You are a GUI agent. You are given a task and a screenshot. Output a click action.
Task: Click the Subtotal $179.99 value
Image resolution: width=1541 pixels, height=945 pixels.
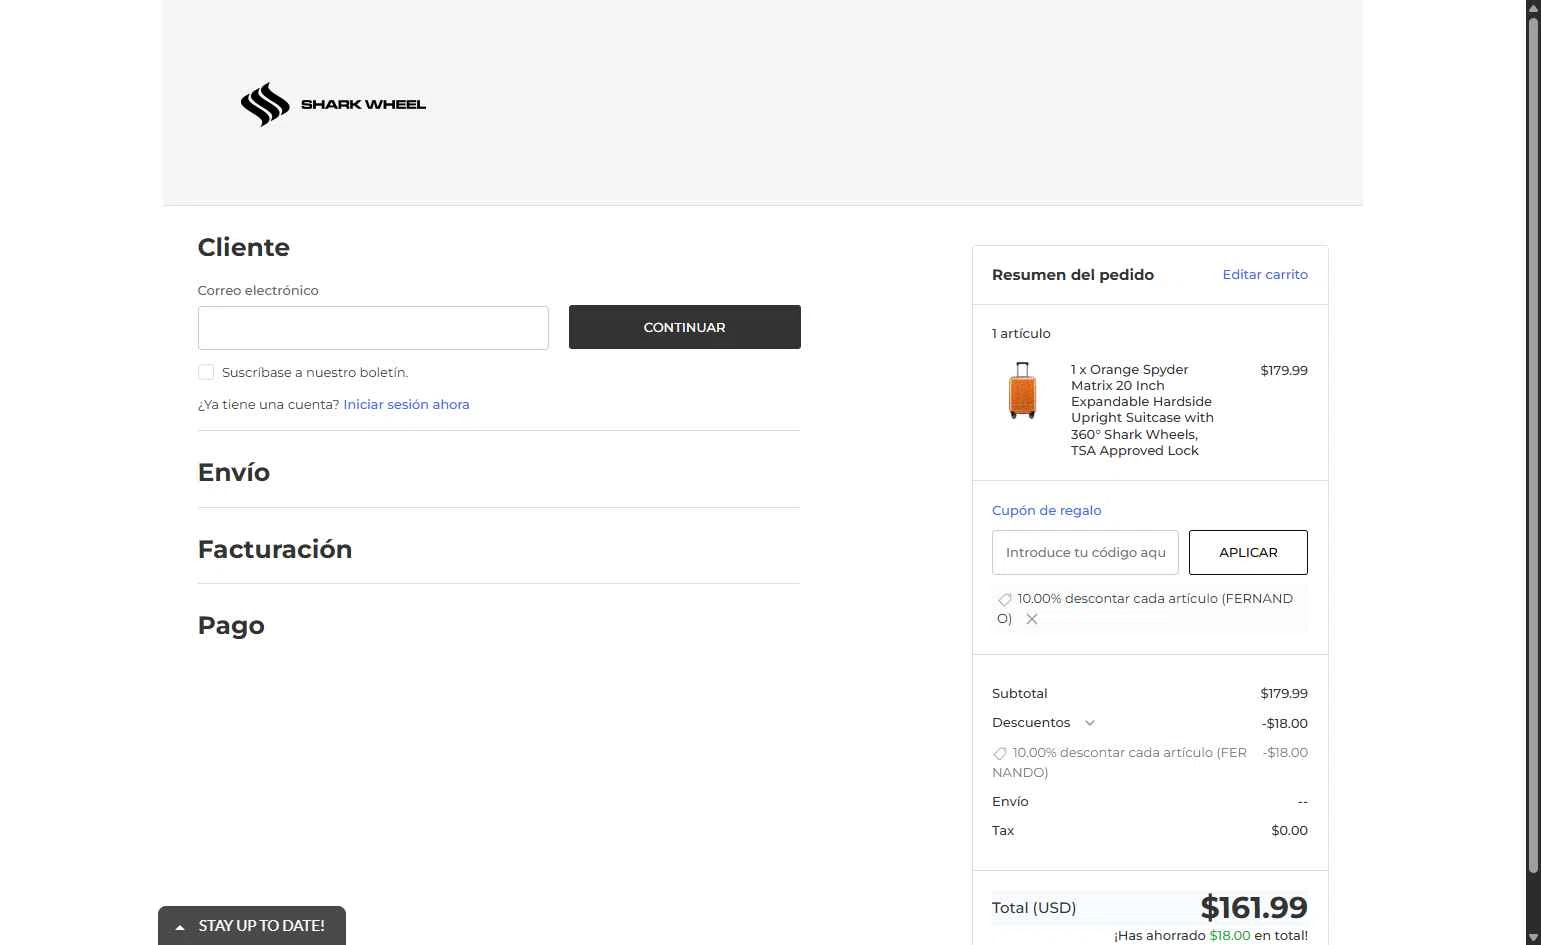click(x=1284, y=693)
